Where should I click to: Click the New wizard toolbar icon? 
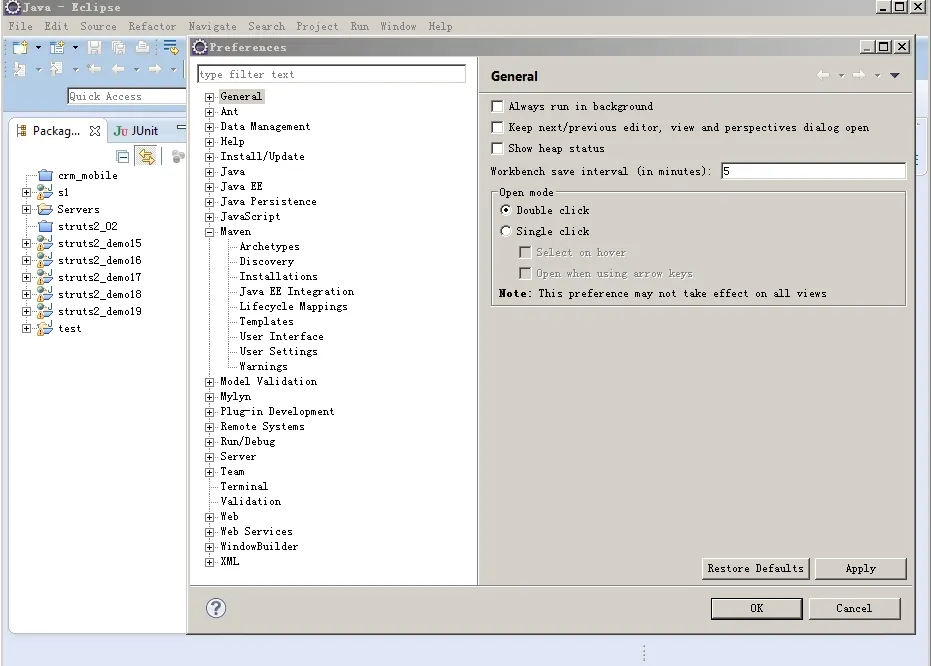(20, 47)
